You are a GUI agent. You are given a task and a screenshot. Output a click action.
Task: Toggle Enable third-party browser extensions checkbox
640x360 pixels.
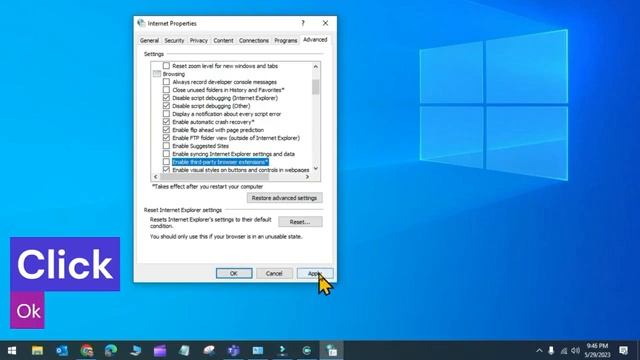(x=166, y=162)
